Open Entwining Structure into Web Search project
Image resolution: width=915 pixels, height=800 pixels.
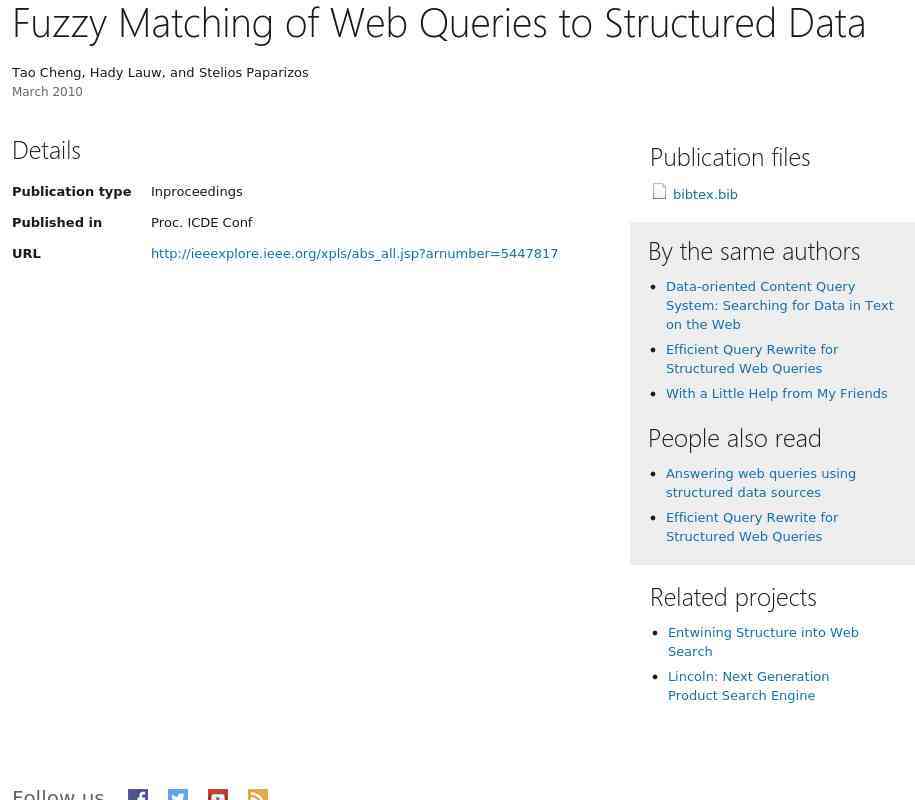click(x=763, y=642)
